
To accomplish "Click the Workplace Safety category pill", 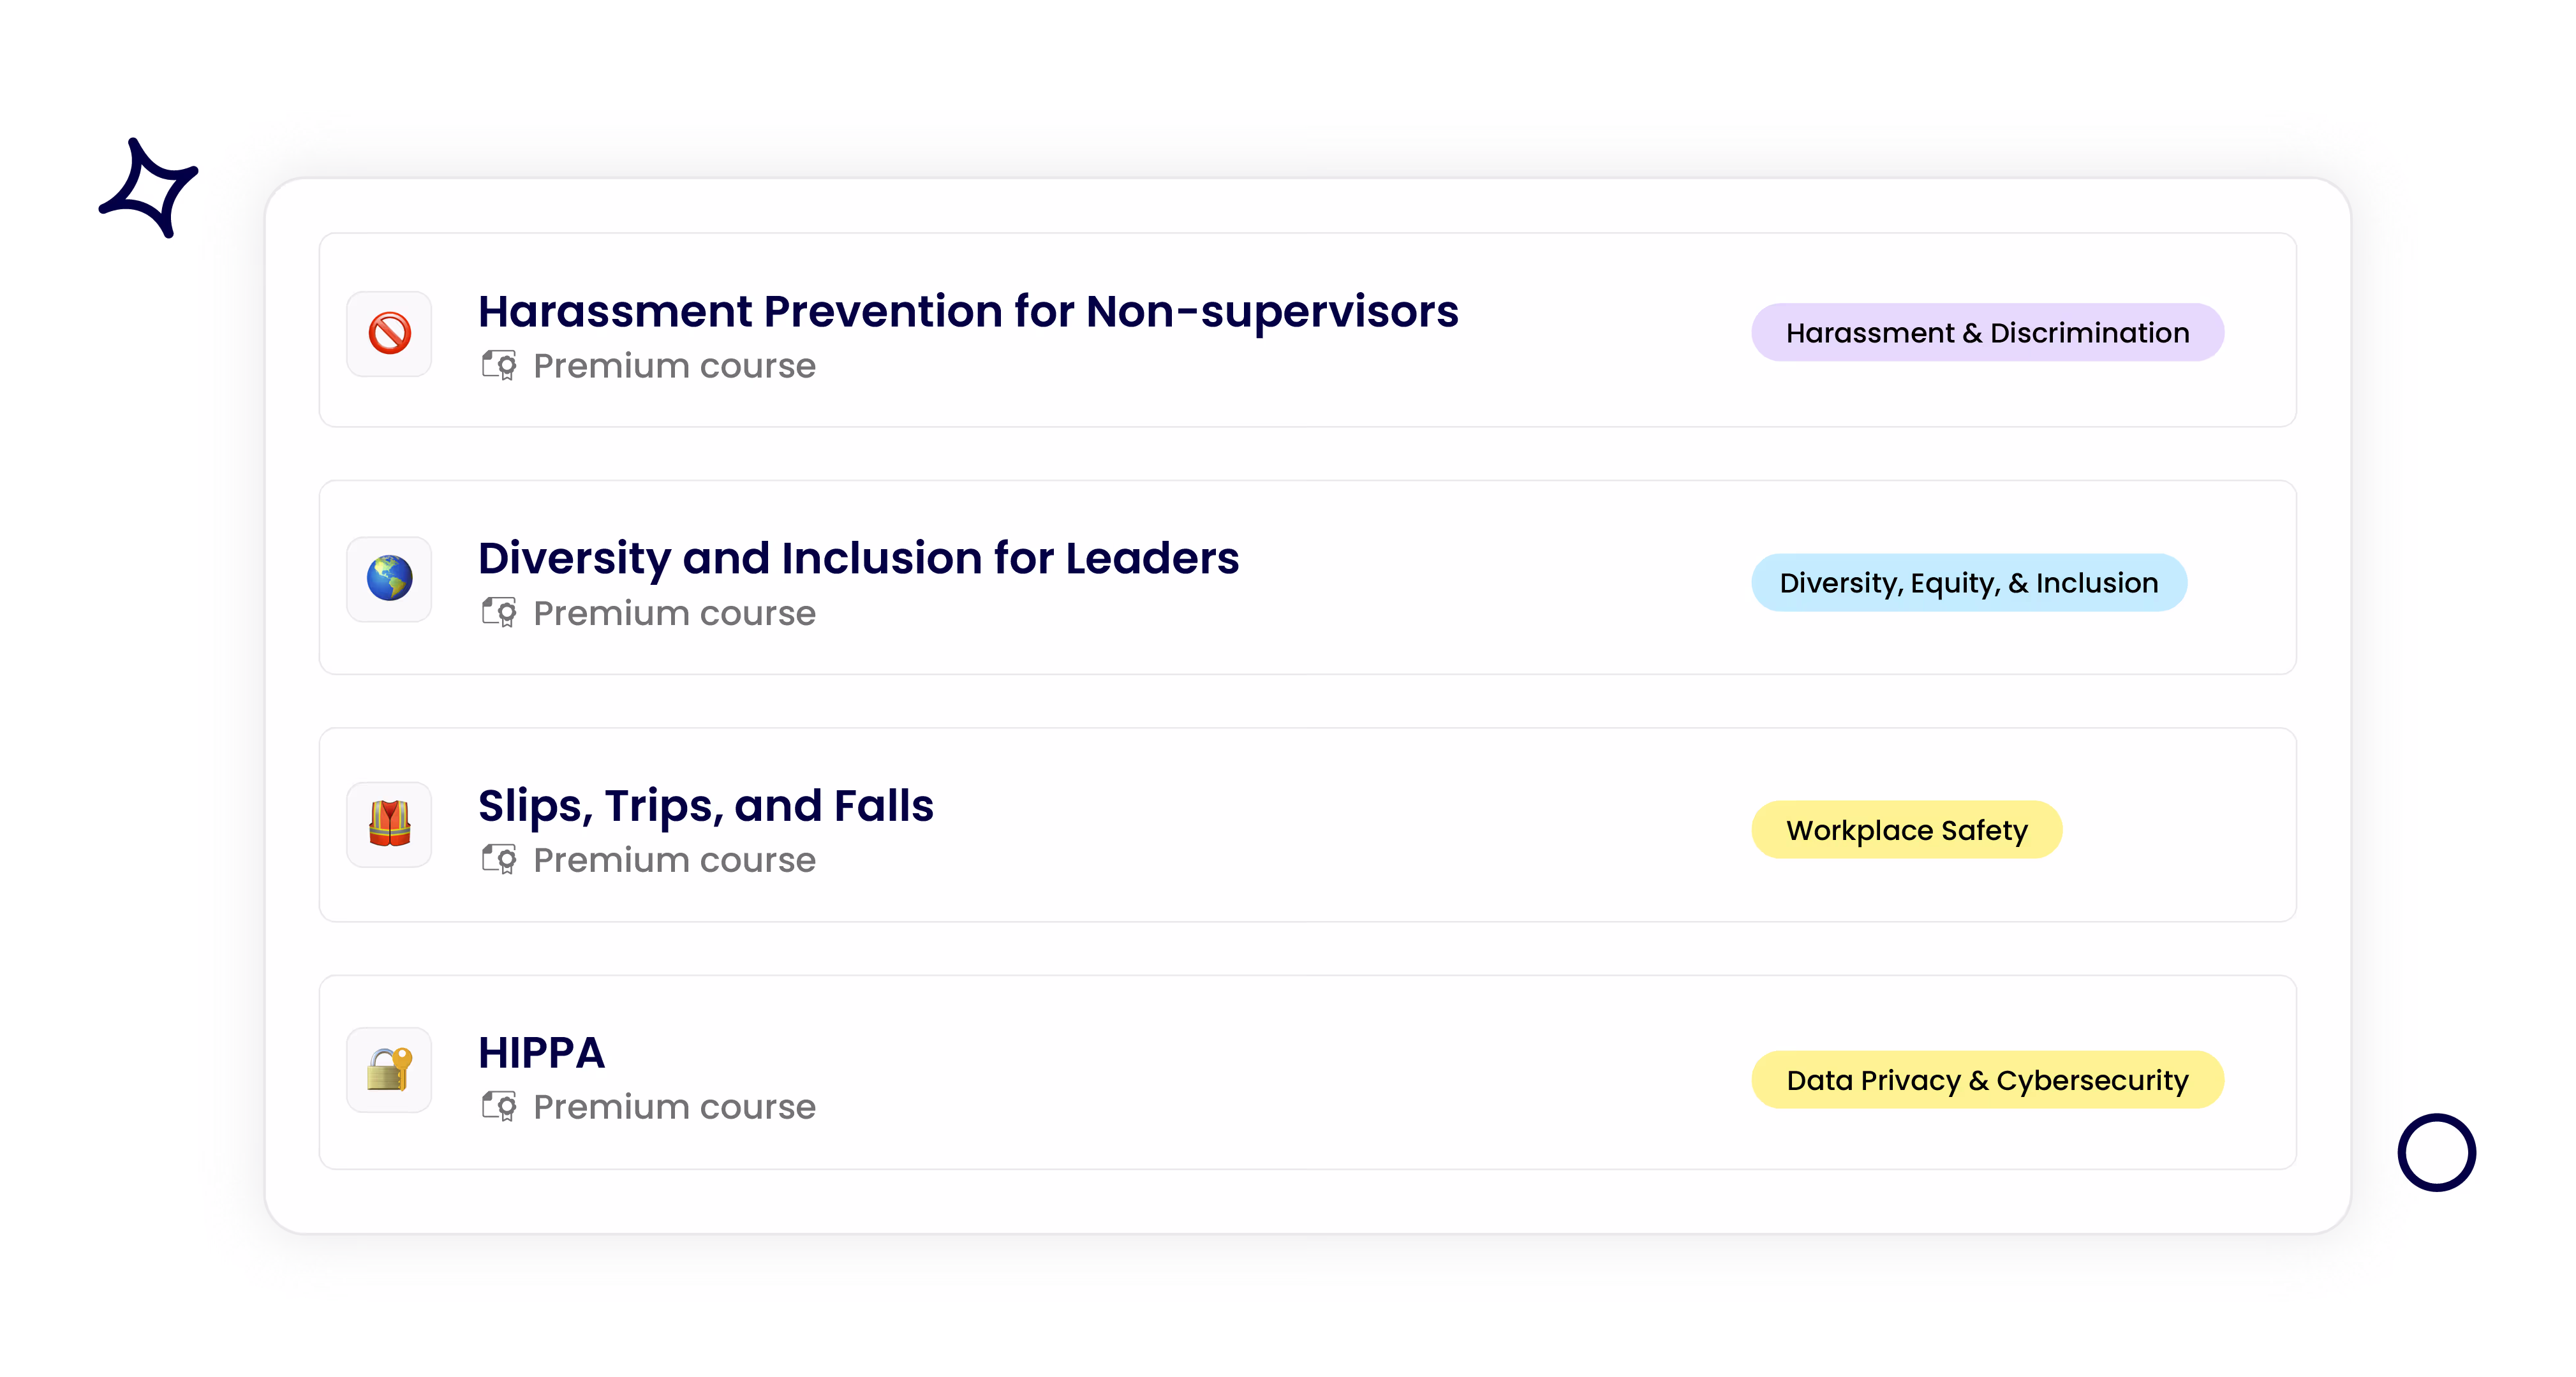I will [x=1906, y=829].
